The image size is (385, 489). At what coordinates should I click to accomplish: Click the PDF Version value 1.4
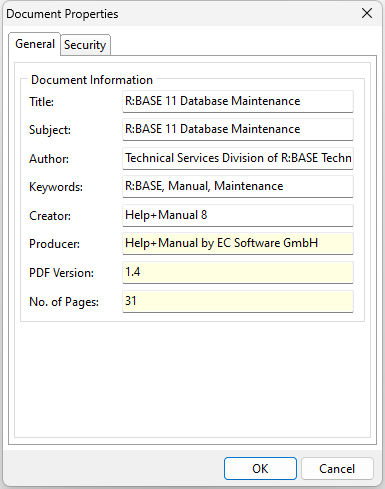click(x=238, y=272)
